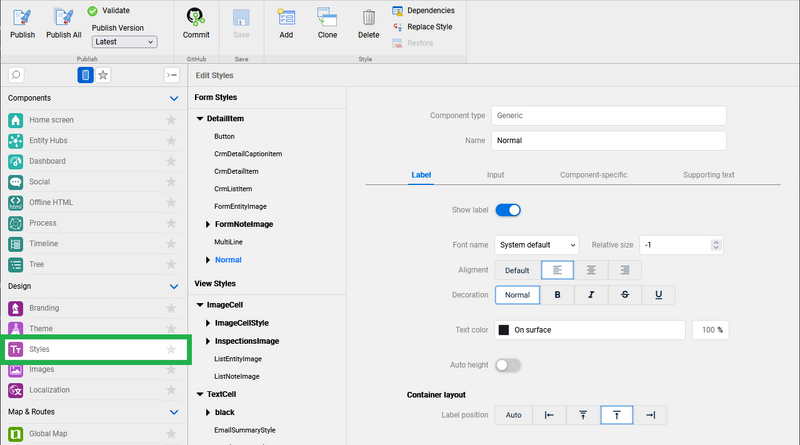Adjust the Relative size stepper
The height and width of the screenshot is (445, 800).
click(x=716, y=245)
